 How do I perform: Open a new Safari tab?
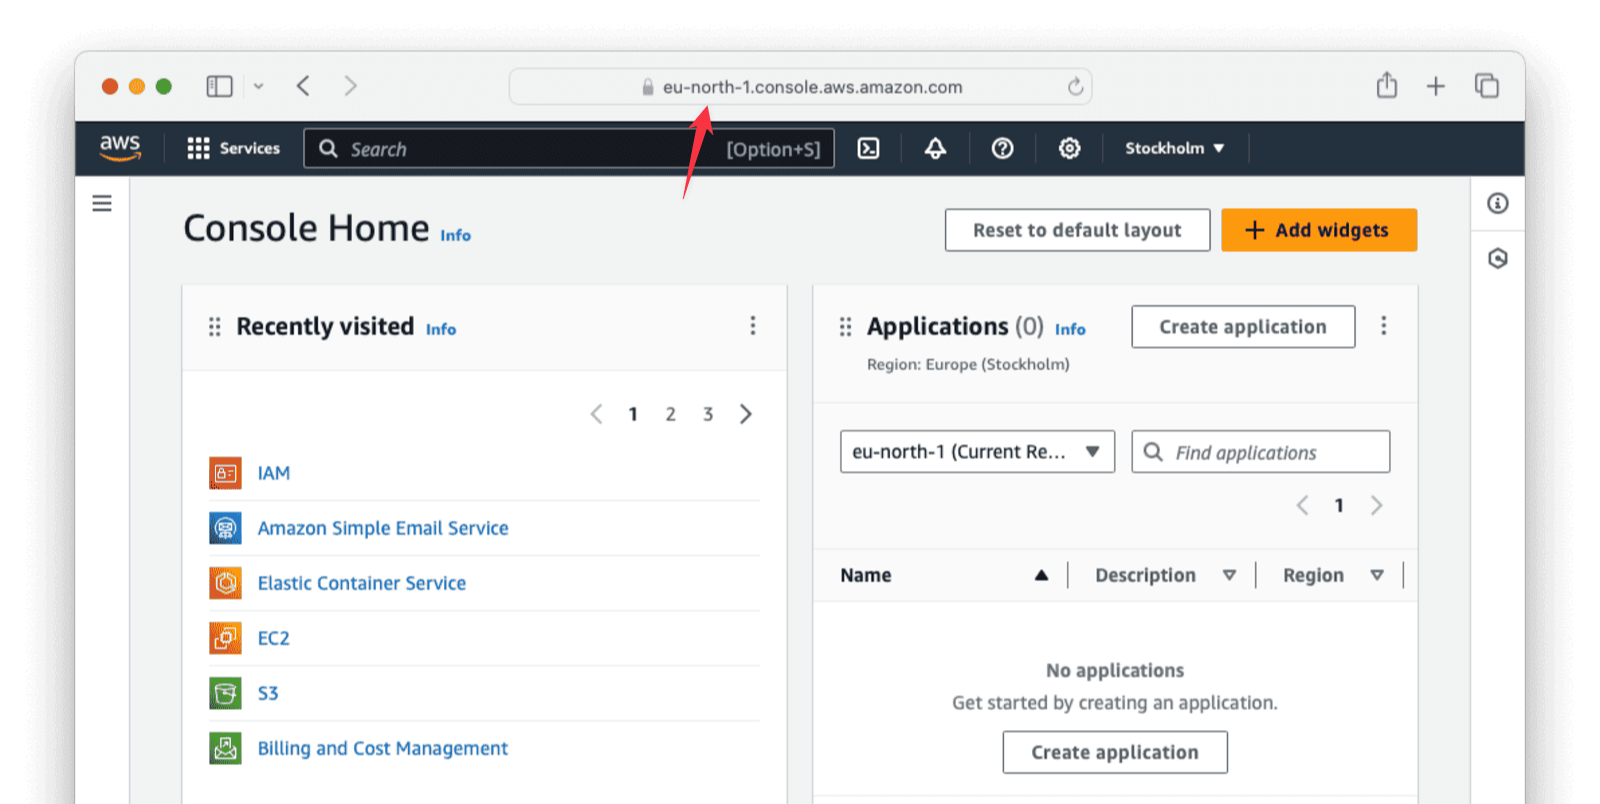1436,86
